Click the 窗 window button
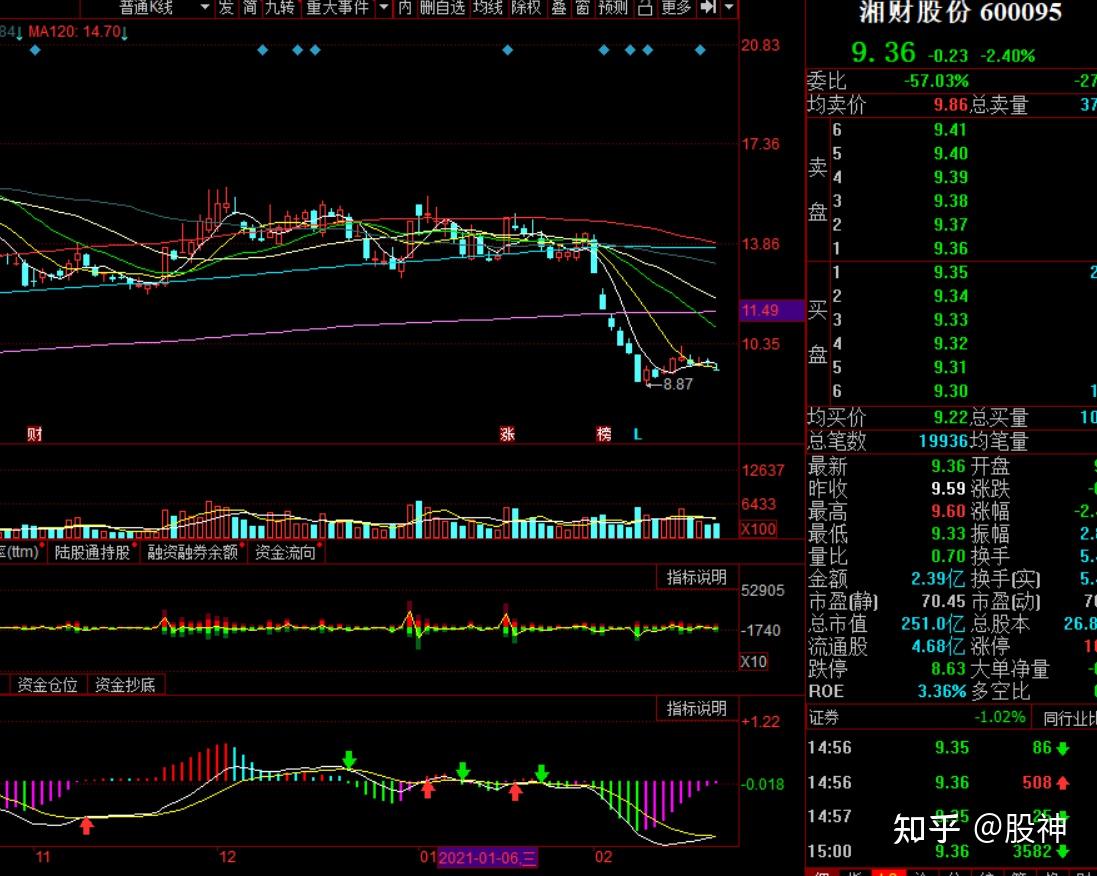The height and width of the screenshot is (876, 1097). click(583, 8)
